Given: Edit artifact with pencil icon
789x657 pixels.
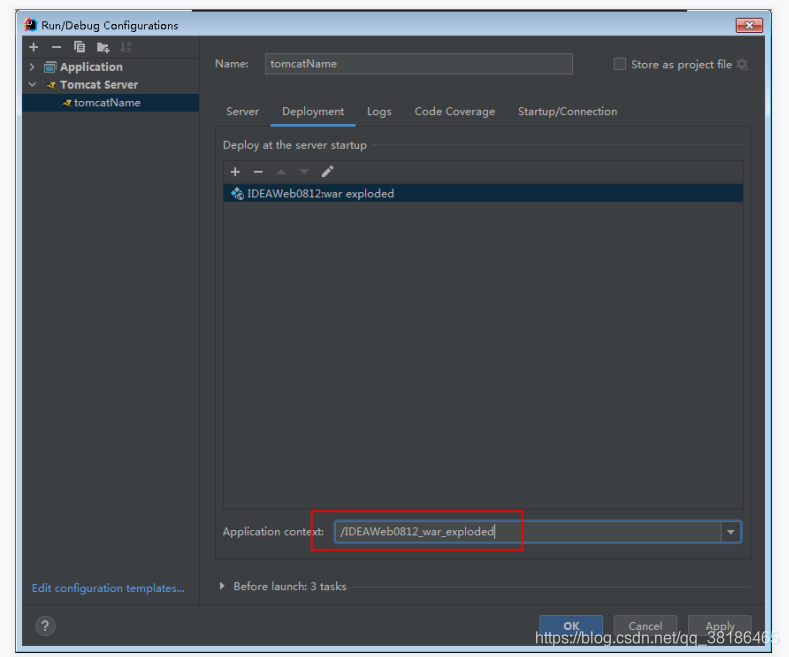Looking at the screenshot, I should pos(327,172).
